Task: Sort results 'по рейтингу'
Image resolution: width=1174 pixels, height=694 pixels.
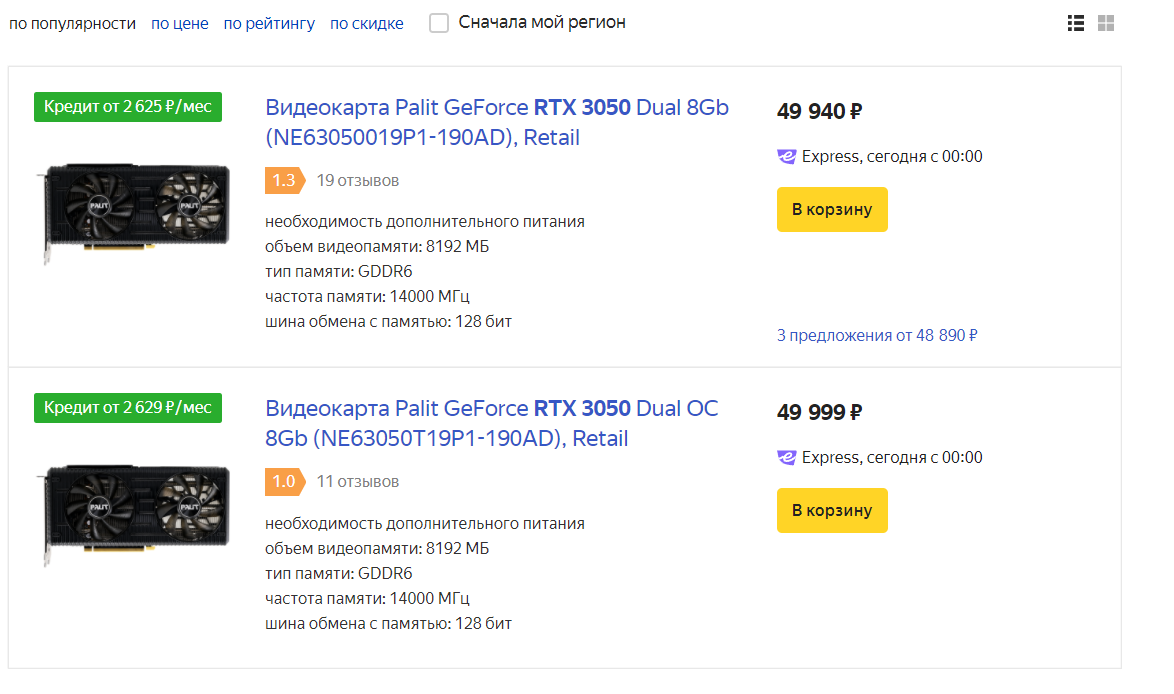Action: pos(269,23)
